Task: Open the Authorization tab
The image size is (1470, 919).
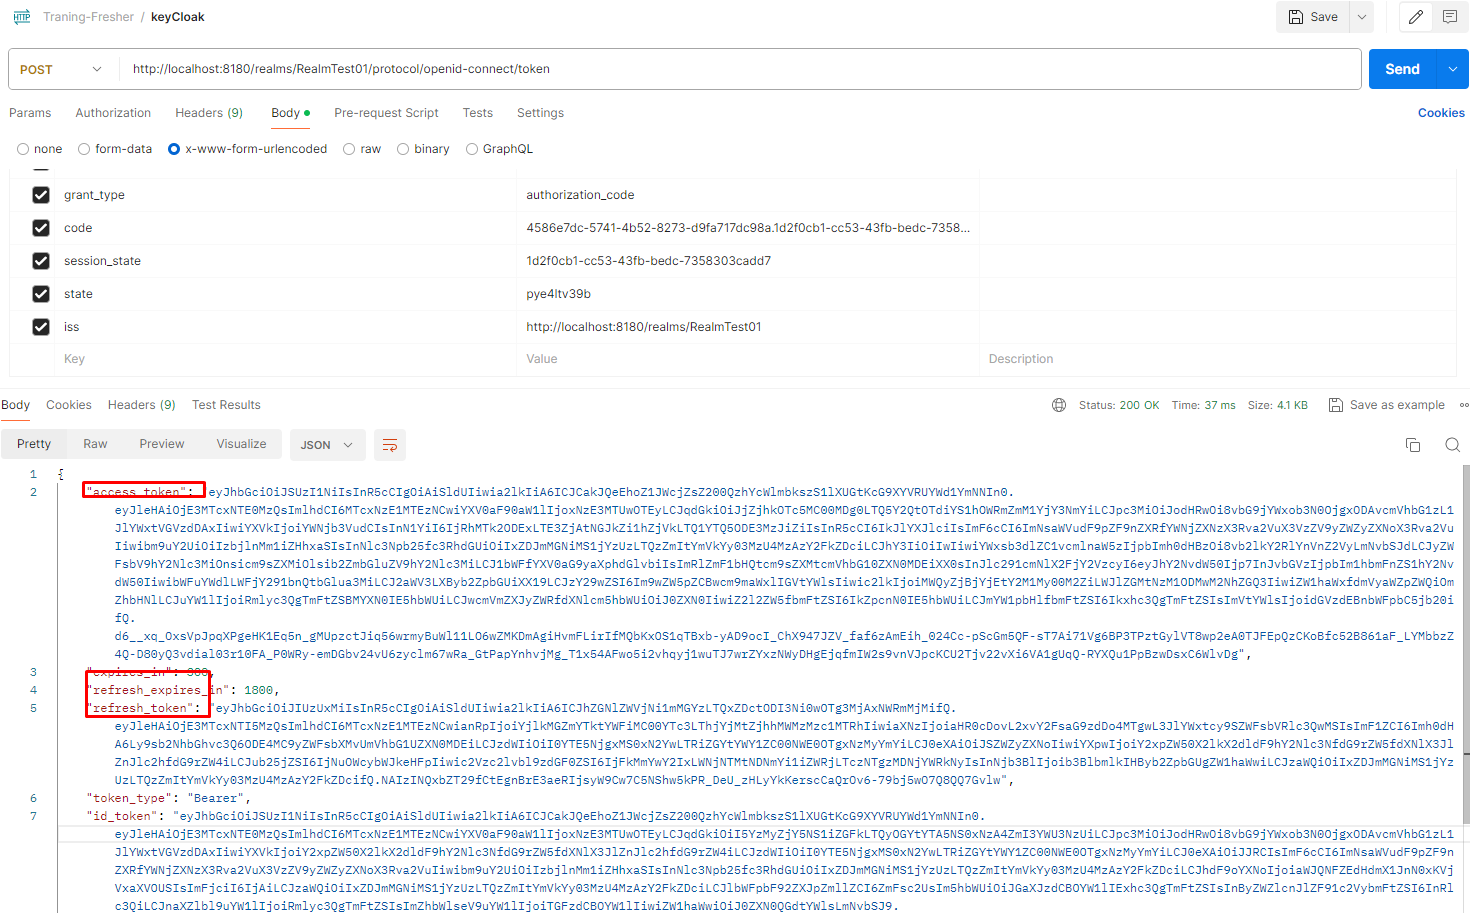Action: pyautogui.click(x=113, y=113)
